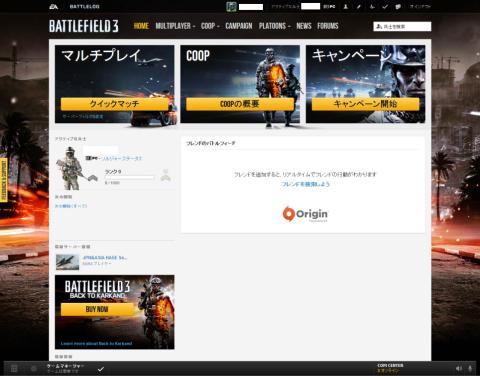The width and height of the screenshot is (480, 376).
Task: Click the Battlefield 3 logo
Action: coord(84,26)
